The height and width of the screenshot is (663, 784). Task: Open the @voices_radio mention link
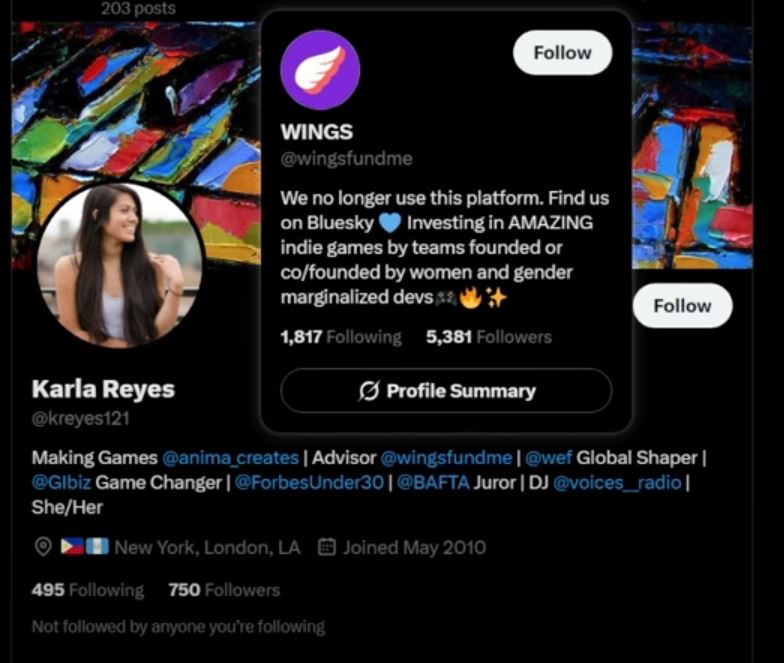[x=618, y=482]
